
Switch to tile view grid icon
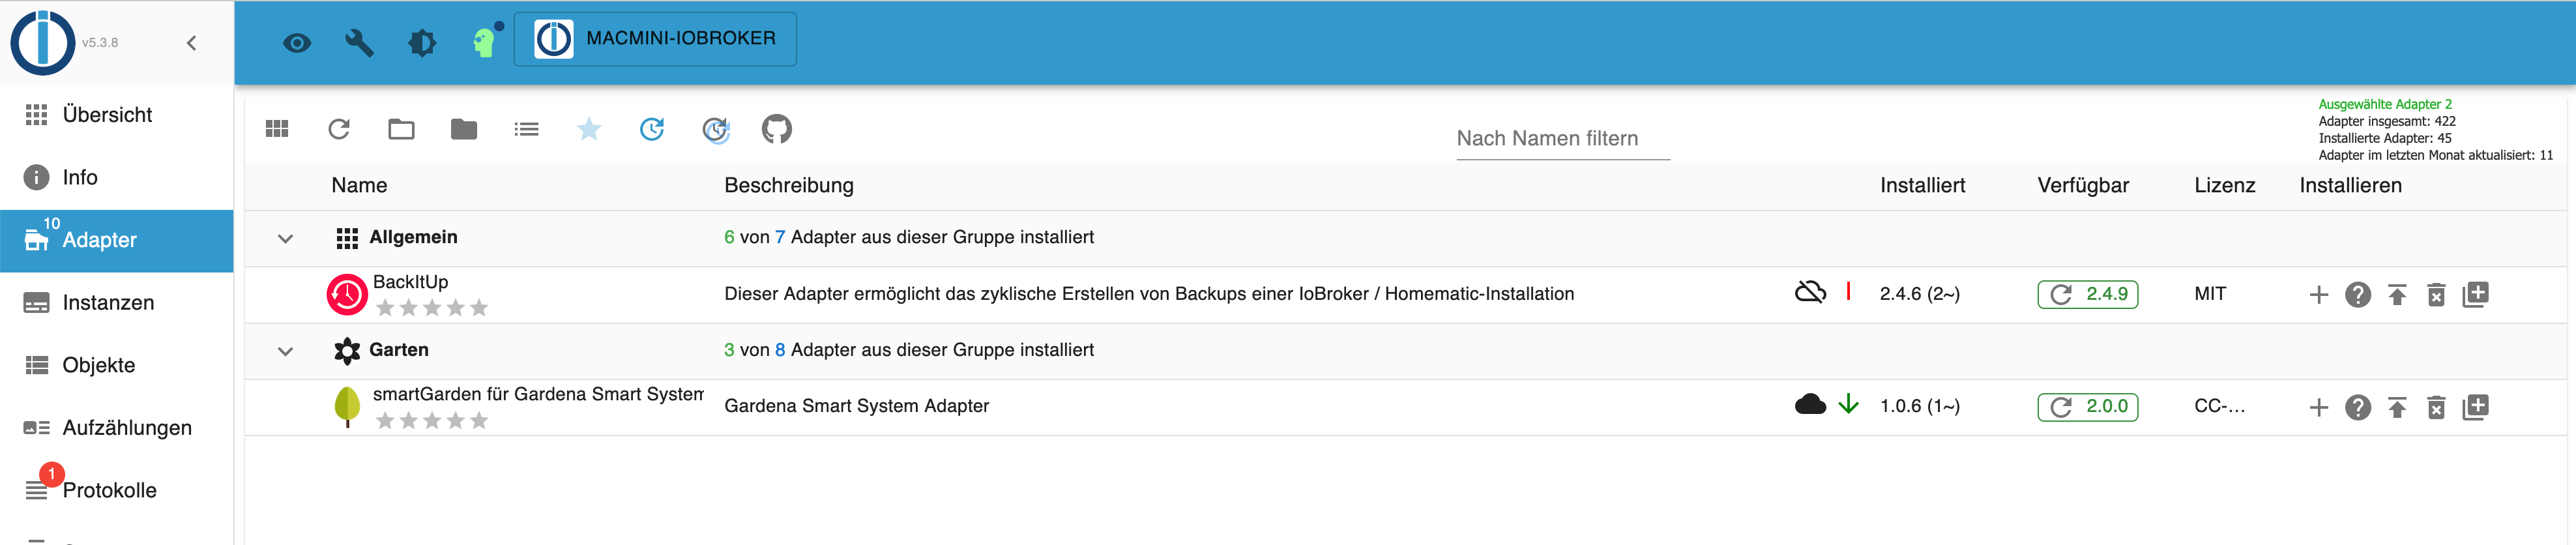[277, 129]
